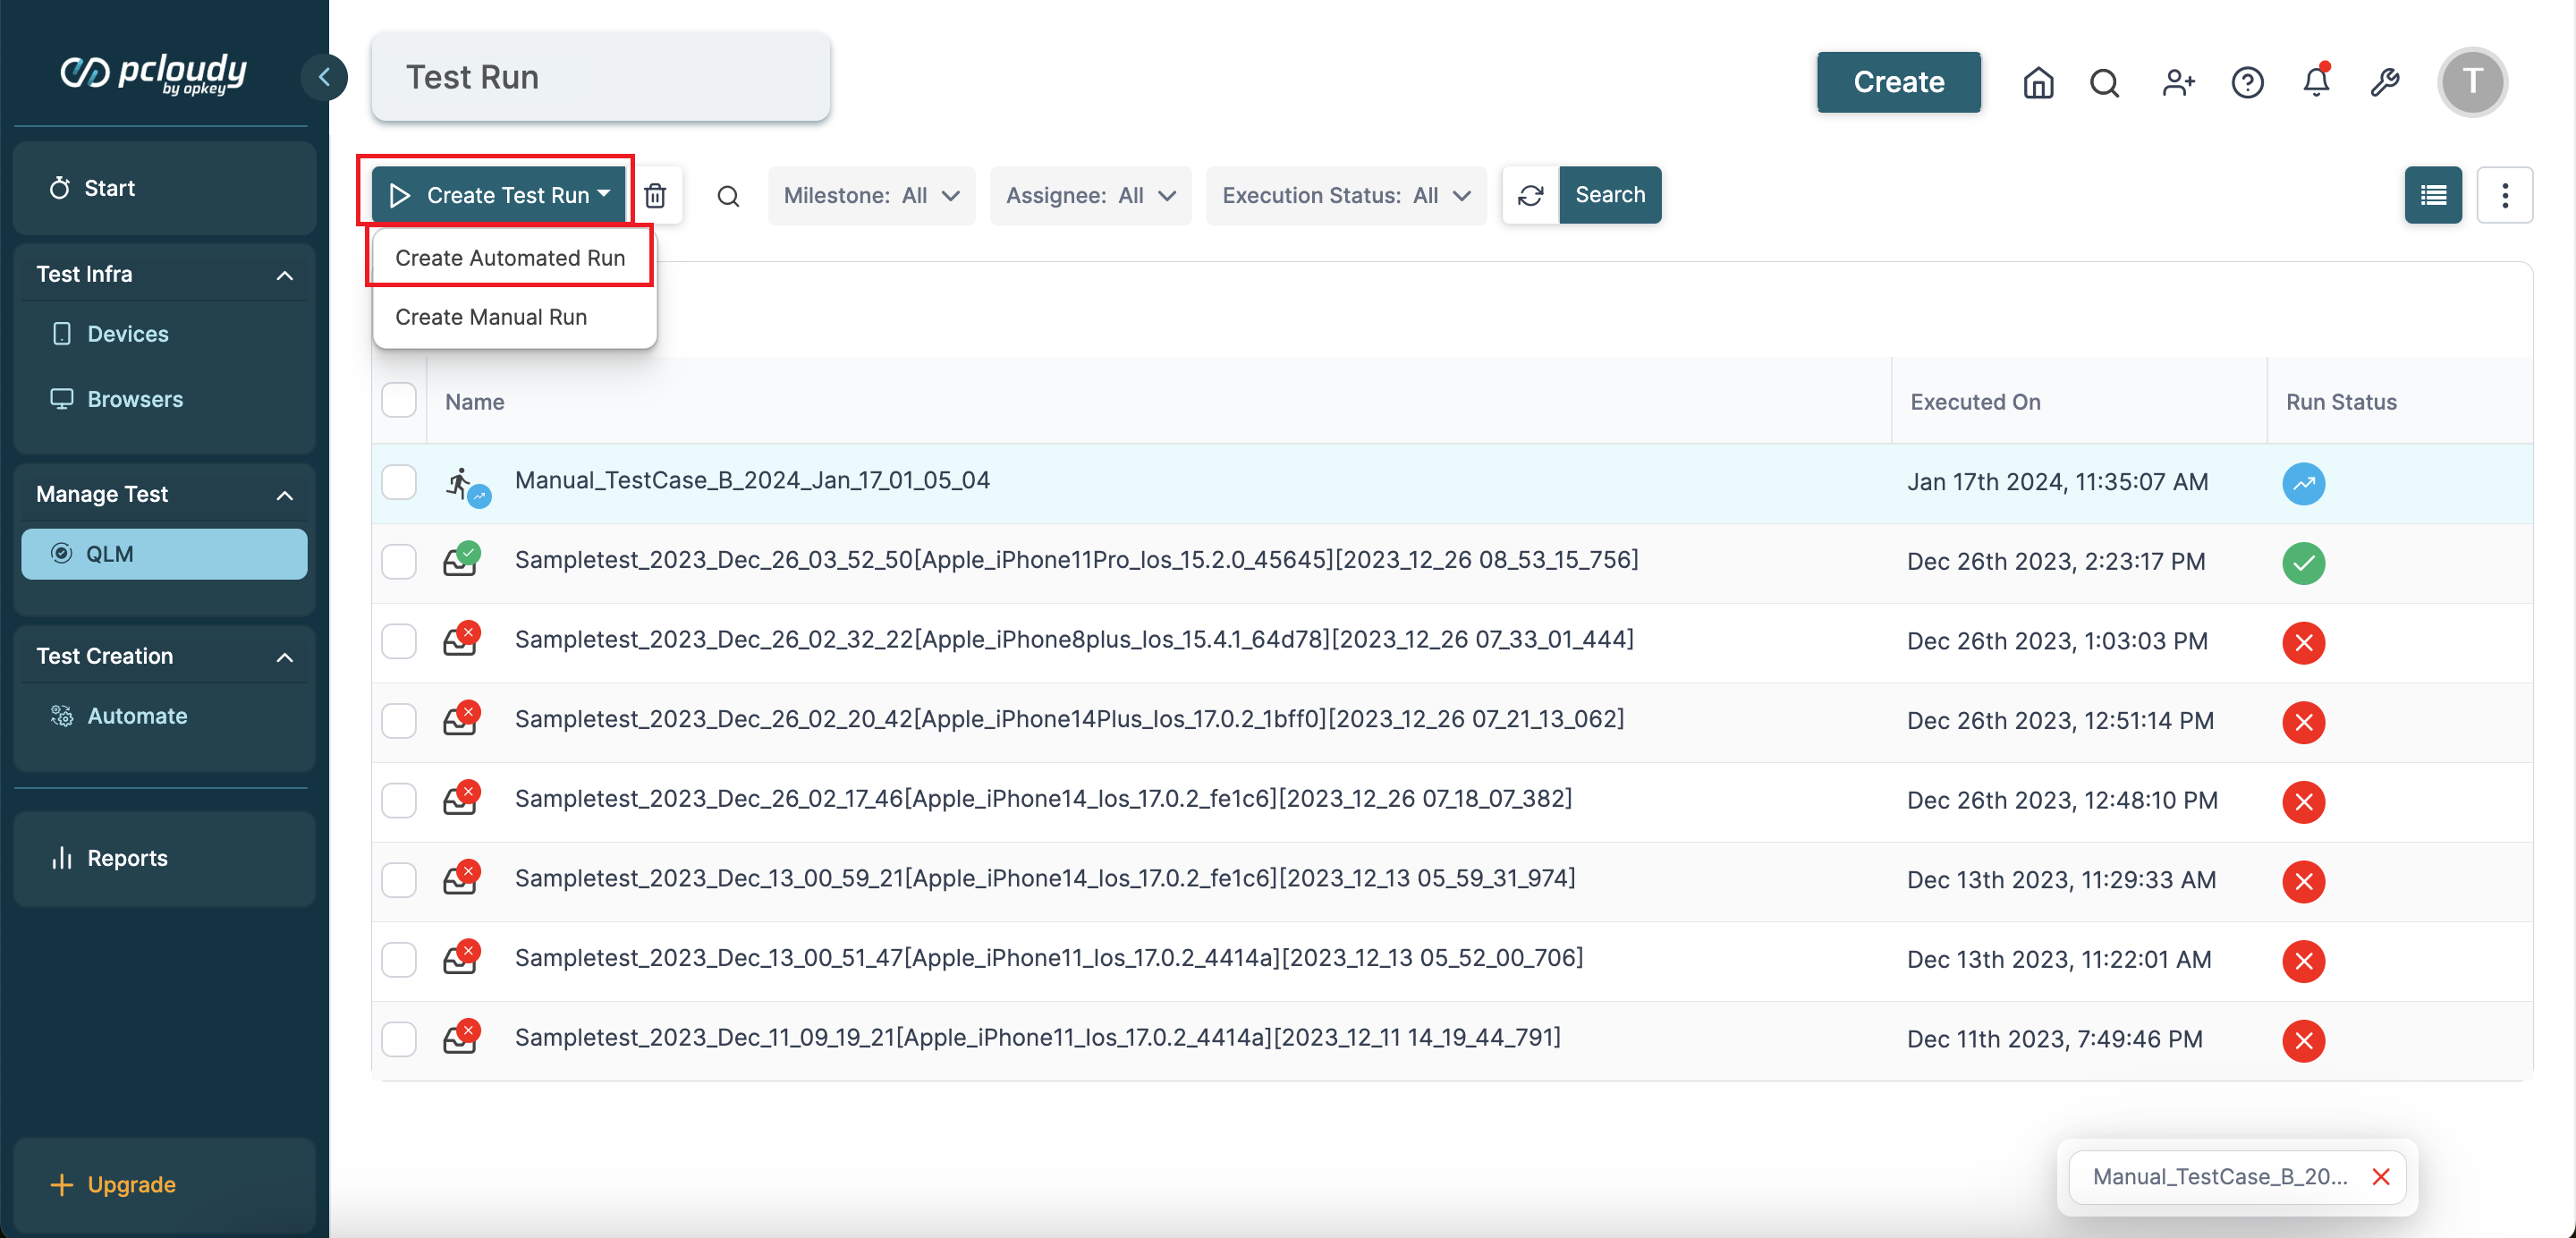Collapse the Manage Test section
Screen dimensions: 2576x1238
285,495
